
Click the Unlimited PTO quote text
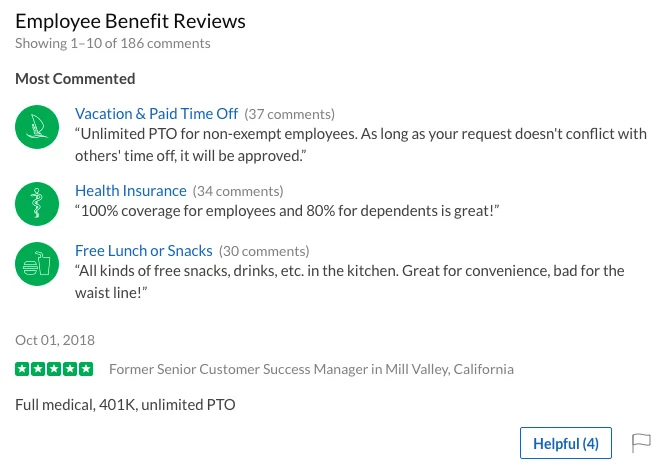click(361, 145)
